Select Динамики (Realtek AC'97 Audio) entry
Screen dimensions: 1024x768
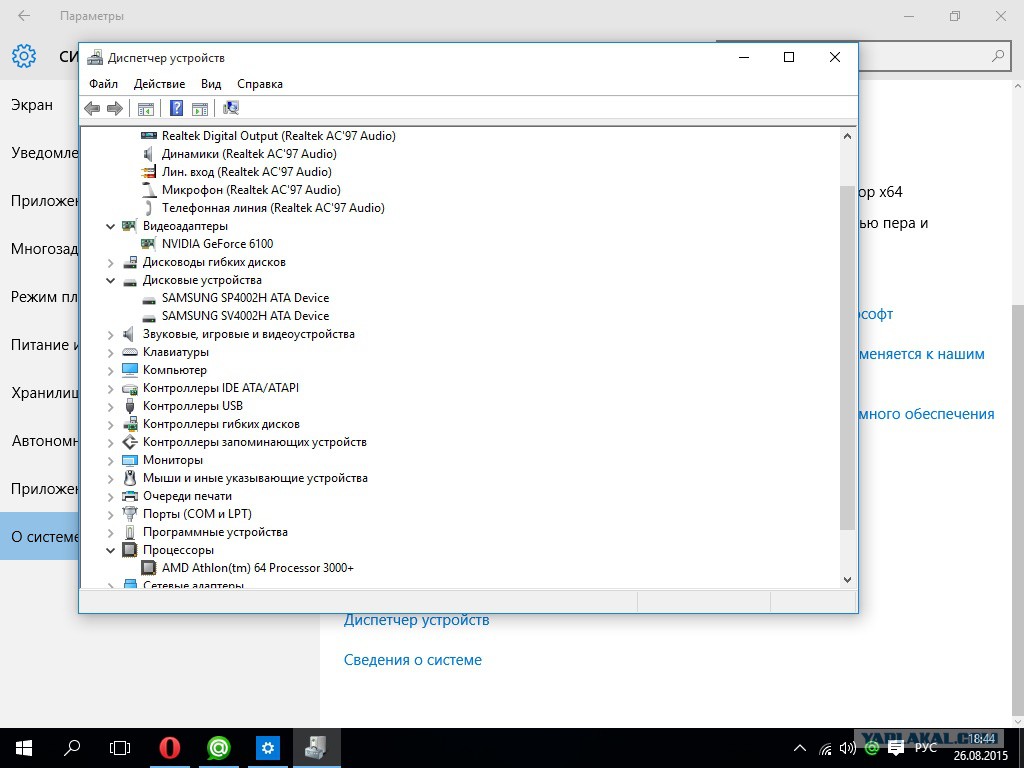pyautogui.click(x=249, y=154)
